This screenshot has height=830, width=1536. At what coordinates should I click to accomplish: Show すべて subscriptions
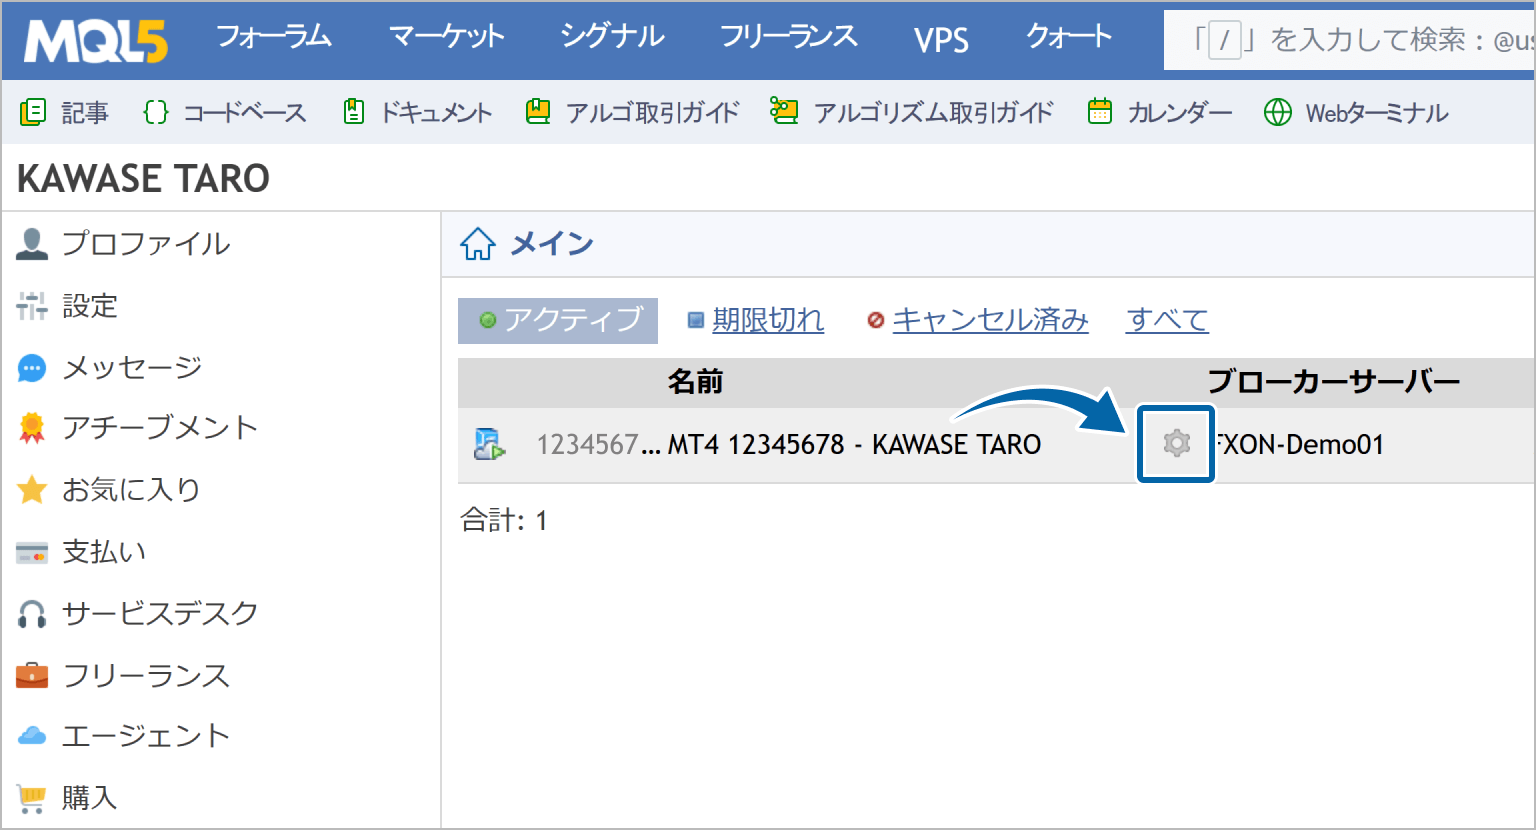(x=1167, y=320)
